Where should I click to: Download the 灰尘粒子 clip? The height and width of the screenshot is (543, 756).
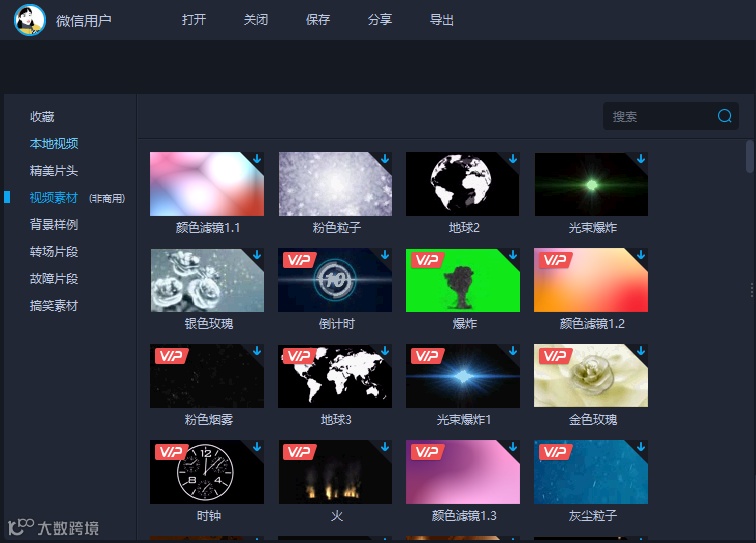(x=641, y=447)
